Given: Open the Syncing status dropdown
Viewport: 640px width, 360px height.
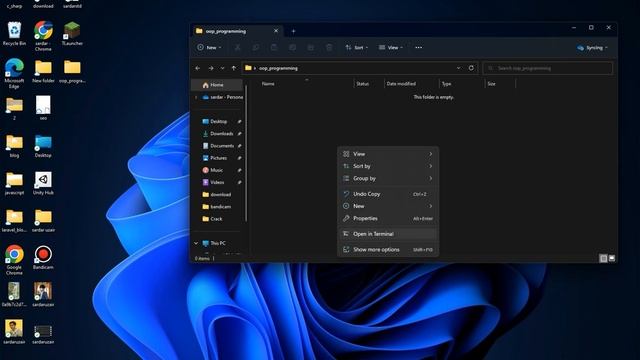Looking at the screenshot, I should pos(592,48).
